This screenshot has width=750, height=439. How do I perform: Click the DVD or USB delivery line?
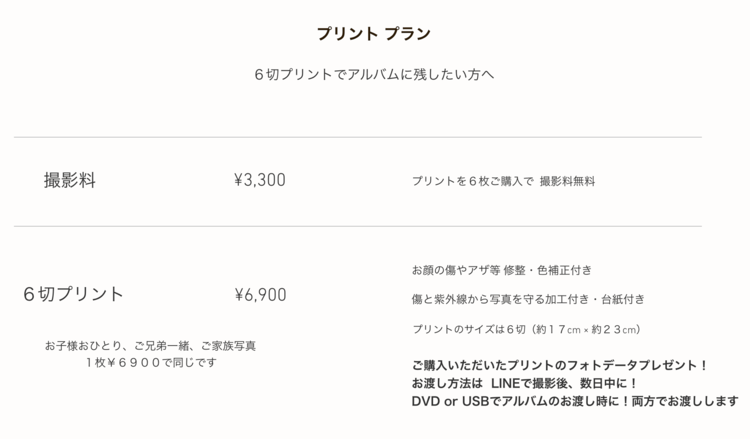tap(575, 401)
